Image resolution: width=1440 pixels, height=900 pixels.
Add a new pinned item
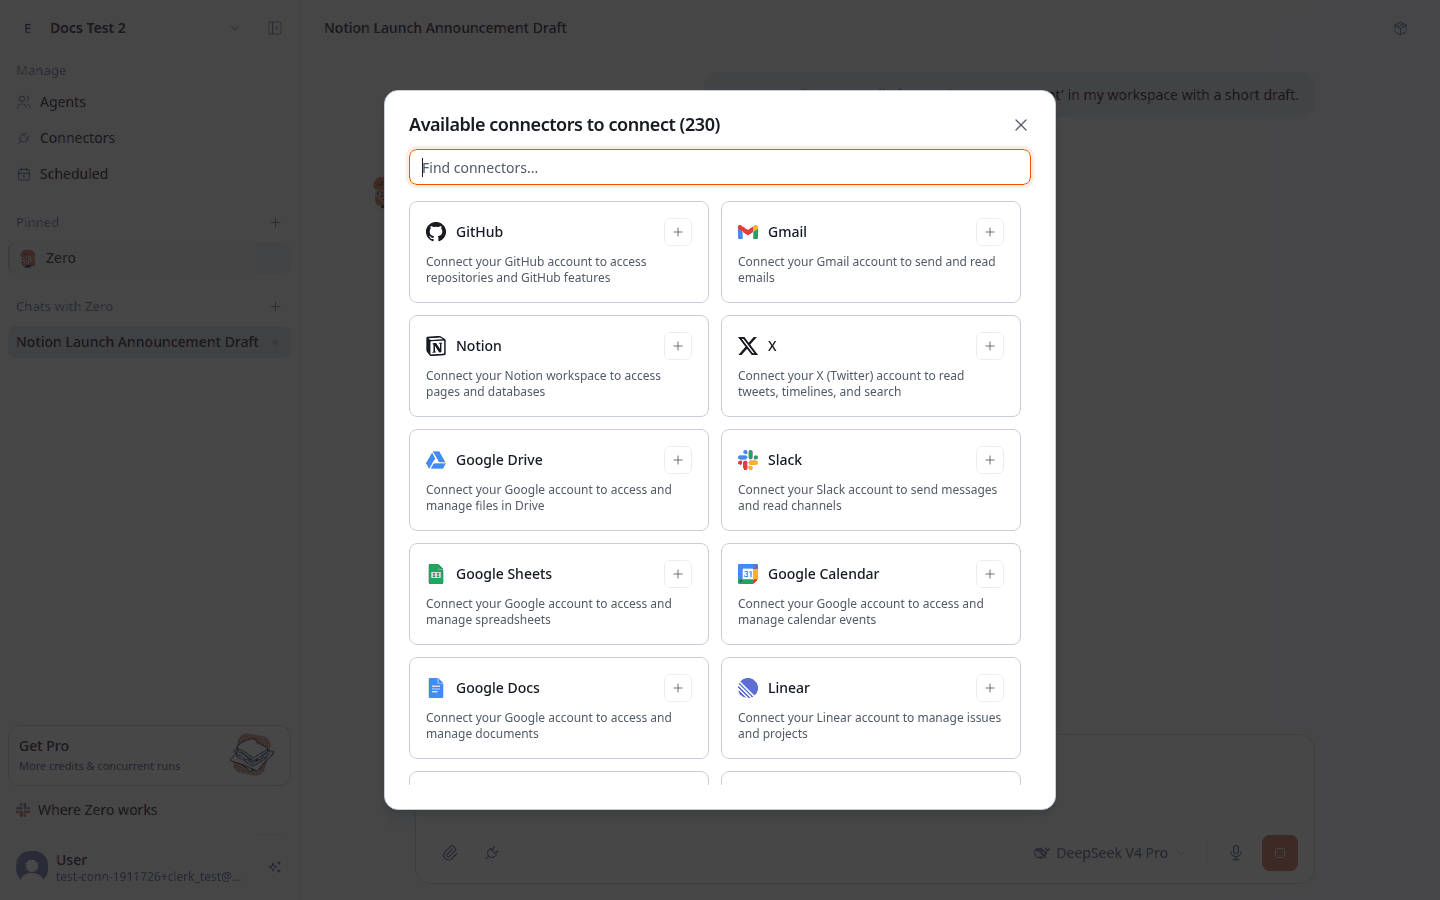pyautogui.click(x=275, y=222)
